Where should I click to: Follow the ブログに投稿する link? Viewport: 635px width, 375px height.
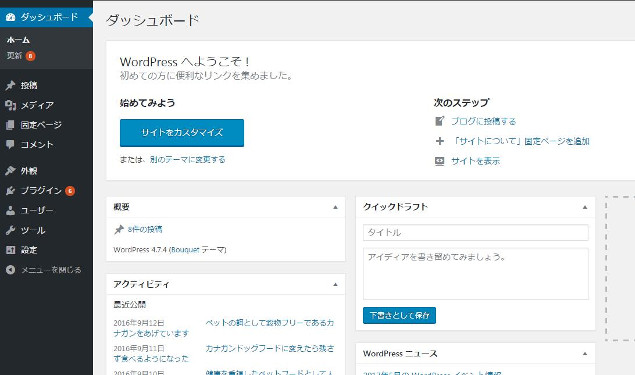[x=484, y=121]
